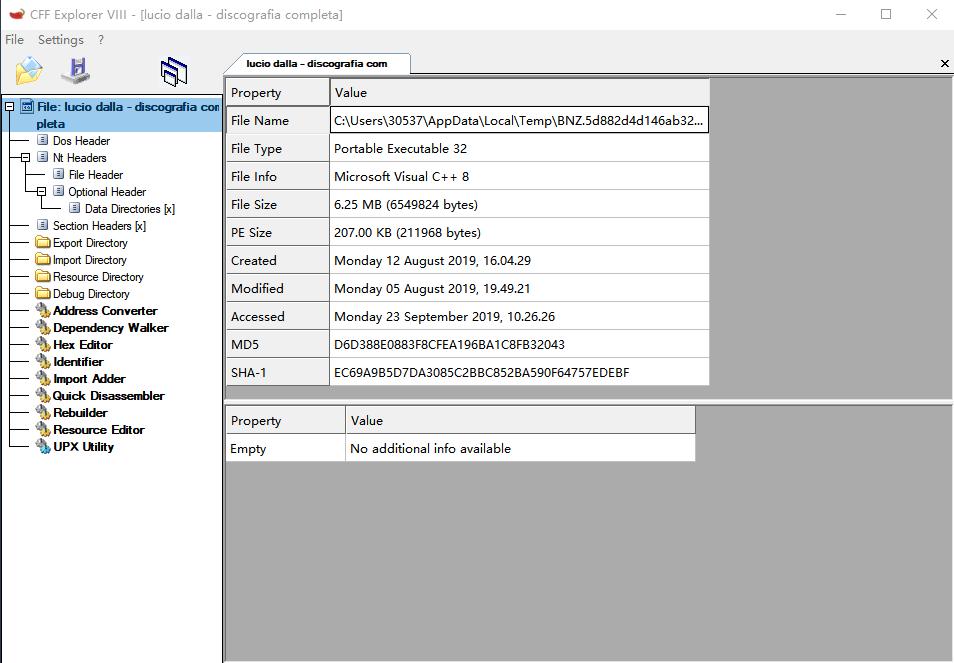Close the open file tab
Viewport: 954px width, 663px height.
pyautogui.click(x=943, y=62)
